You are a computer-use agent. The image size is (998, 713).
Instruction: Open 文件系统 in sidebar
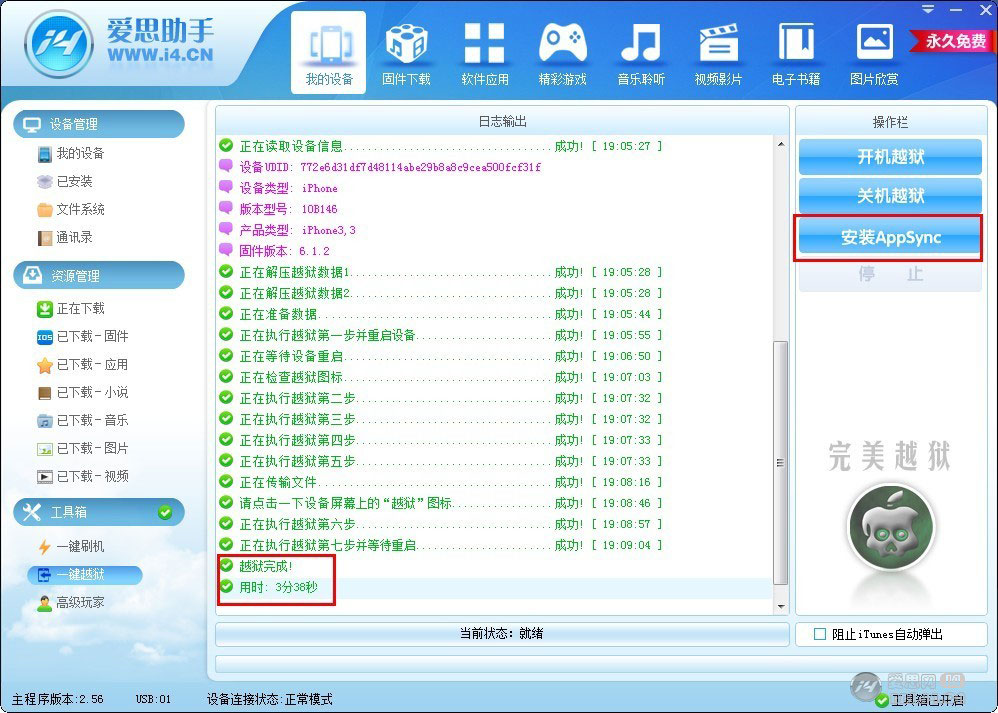[x=80, y=209]
